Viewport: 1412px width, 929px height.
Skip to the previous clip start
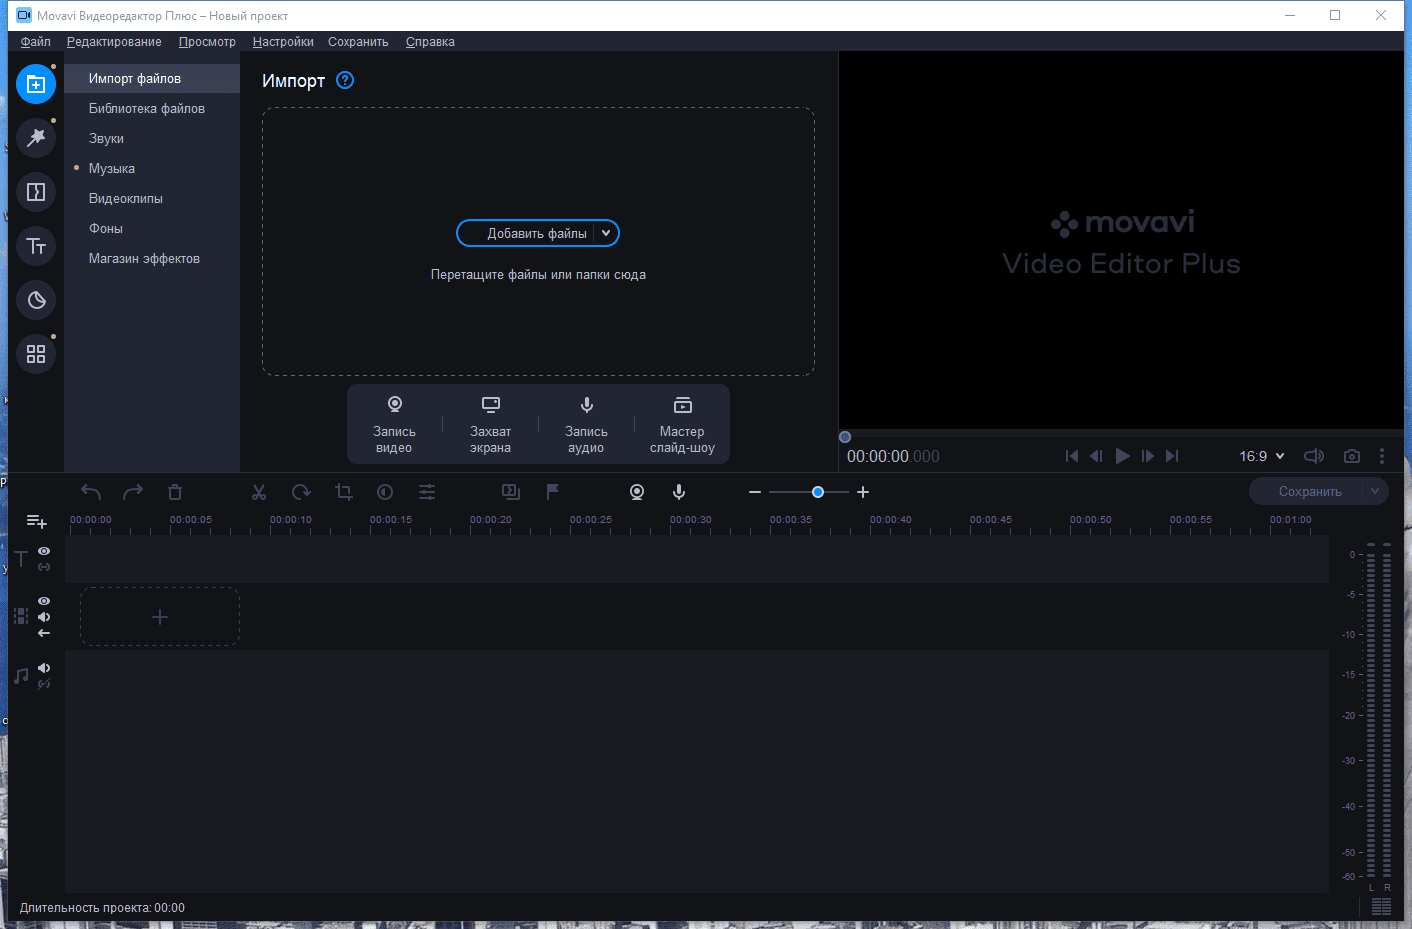pyautogui.click(x=1072, y=456)
